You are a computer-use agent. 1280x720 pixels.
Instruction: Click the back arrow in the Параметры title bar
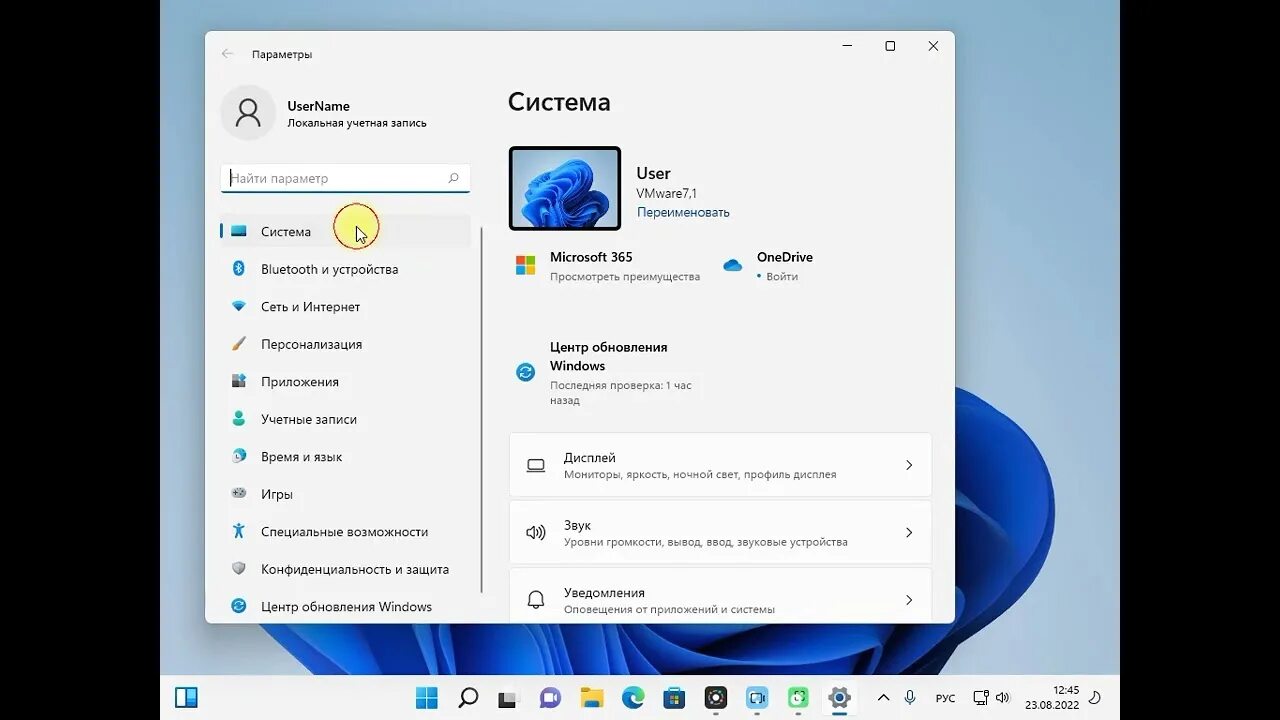[228, 54]
